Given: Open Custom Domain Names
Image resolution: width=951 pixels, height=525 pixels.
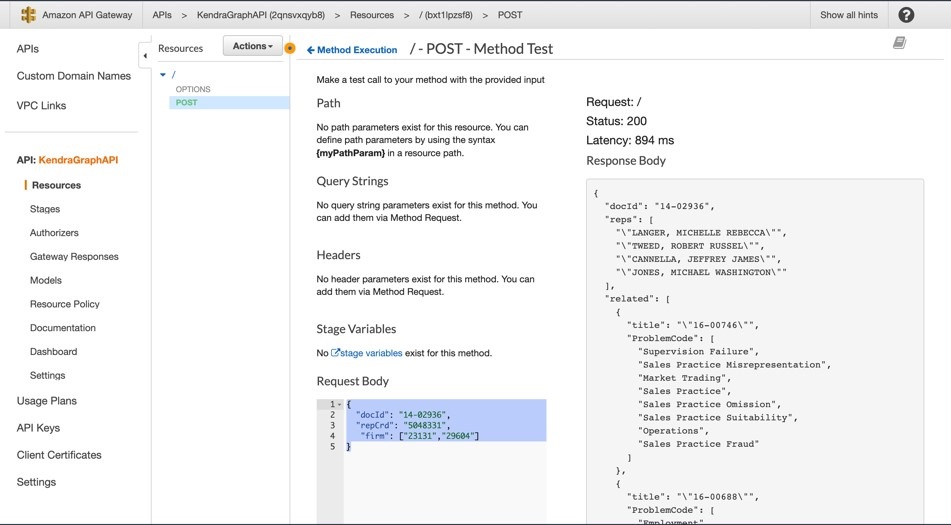Looking at the screenshot, I should 73,76.
